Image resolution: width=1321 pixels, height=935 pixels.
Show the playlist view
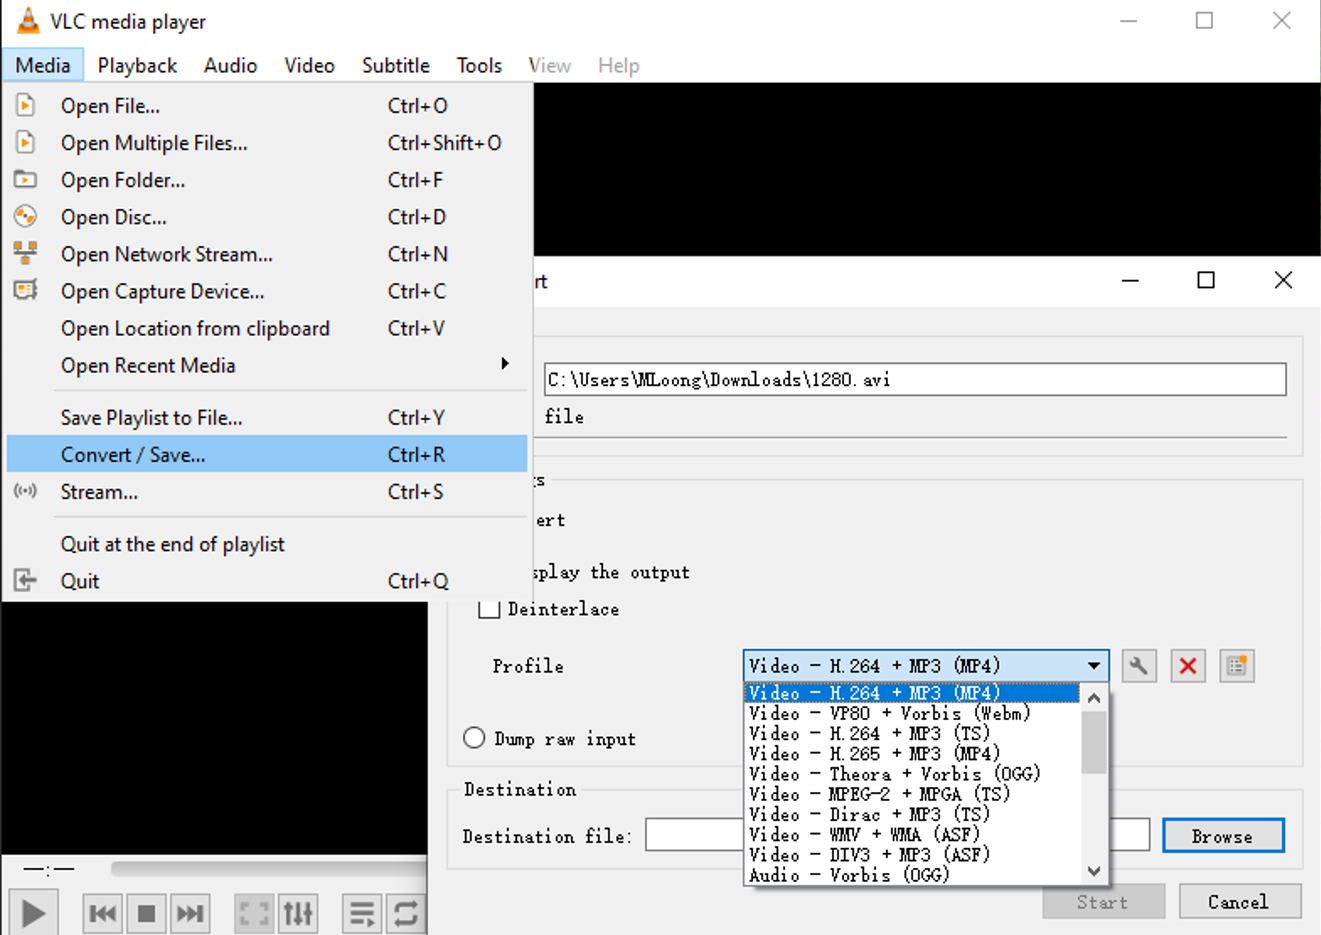tap(361, 911)
